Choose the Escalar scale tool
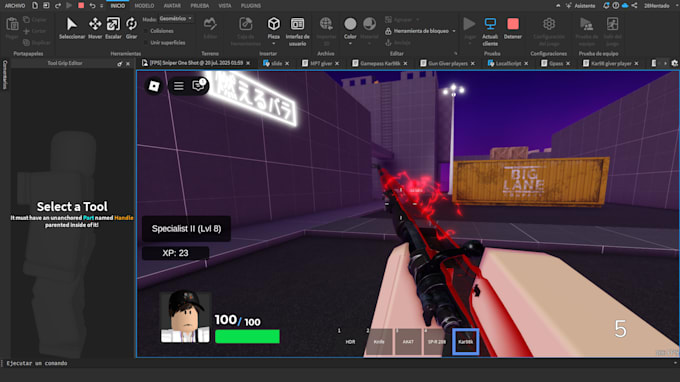 pyautogui.click(x=113, y=28)
